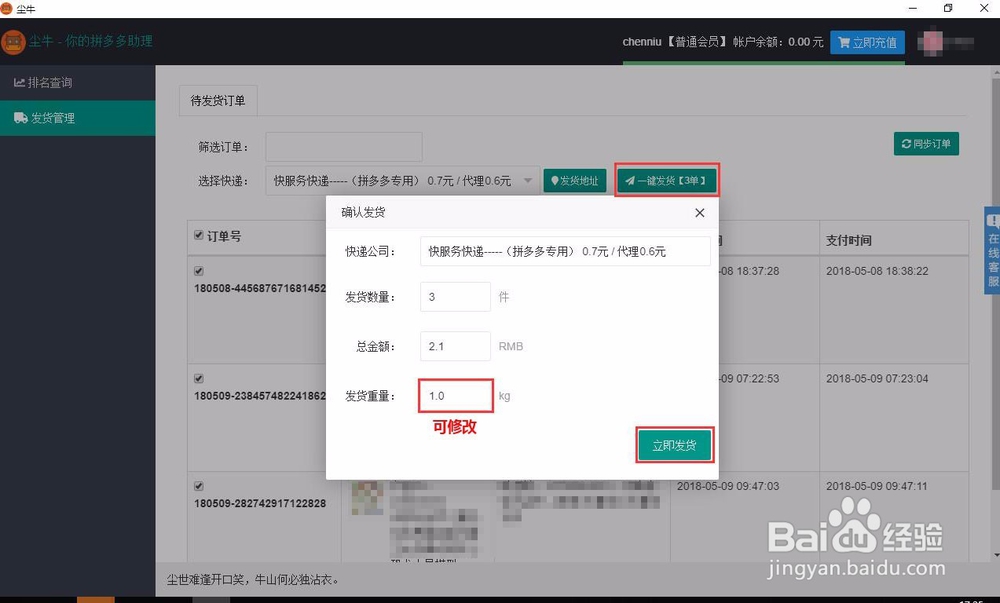Viewport: 1000px width, 603px height.
Task: Click the 发货地址 button
Action: (575, 181)
